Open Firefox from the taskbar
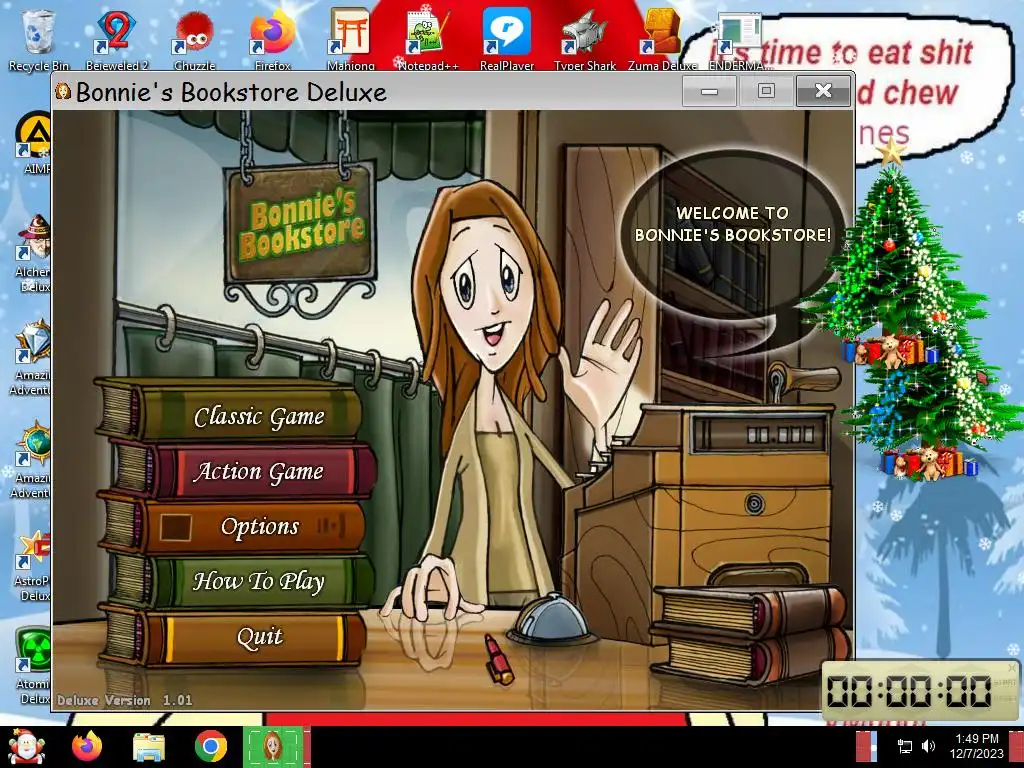Image resolution: width=1024 pixels, height=768 pixels. click(87, 747)
